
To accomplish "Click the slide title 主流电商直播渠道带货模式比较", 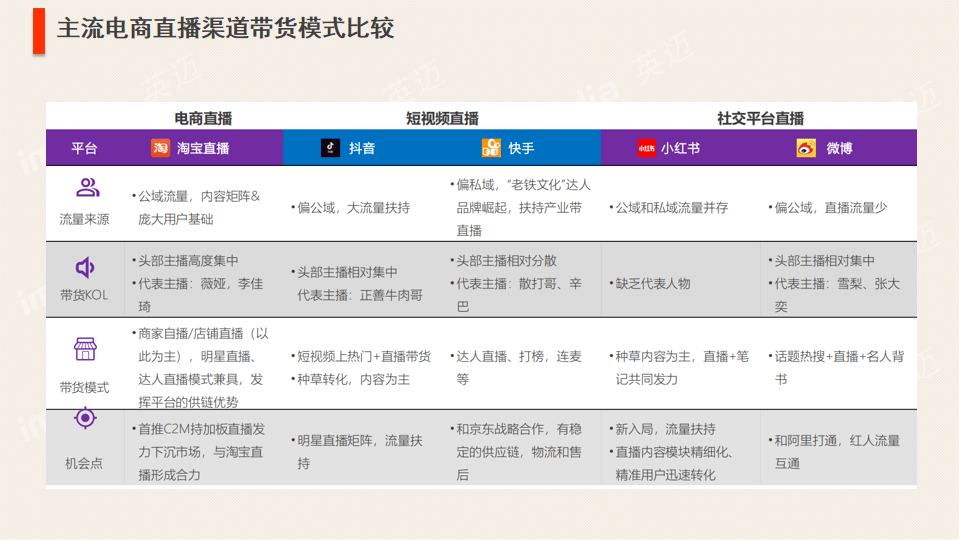I will pyautogui.click(x=225, y=28).
